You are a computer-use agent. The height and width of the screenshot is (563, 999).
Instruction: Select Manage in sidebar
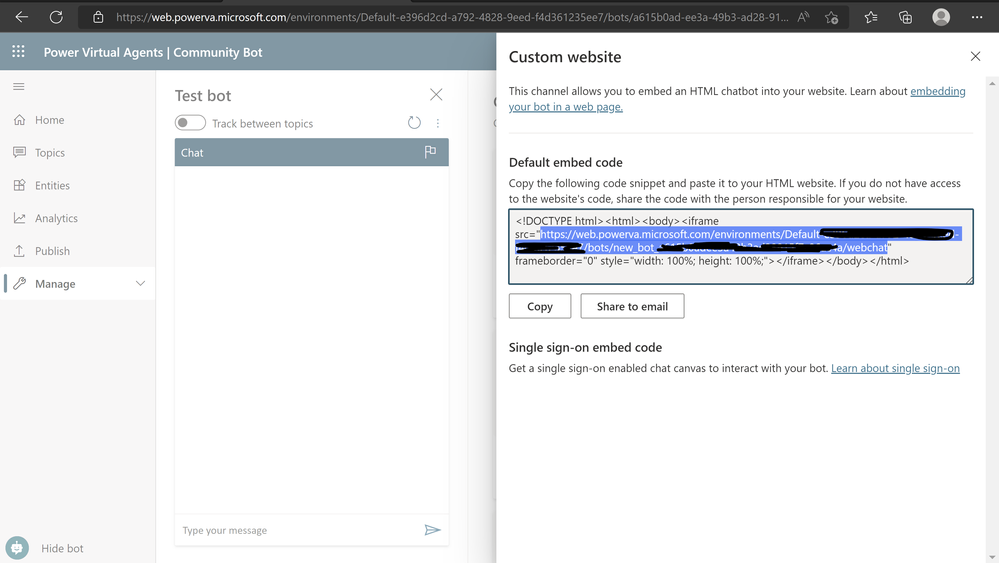click(x=78, y=283)
